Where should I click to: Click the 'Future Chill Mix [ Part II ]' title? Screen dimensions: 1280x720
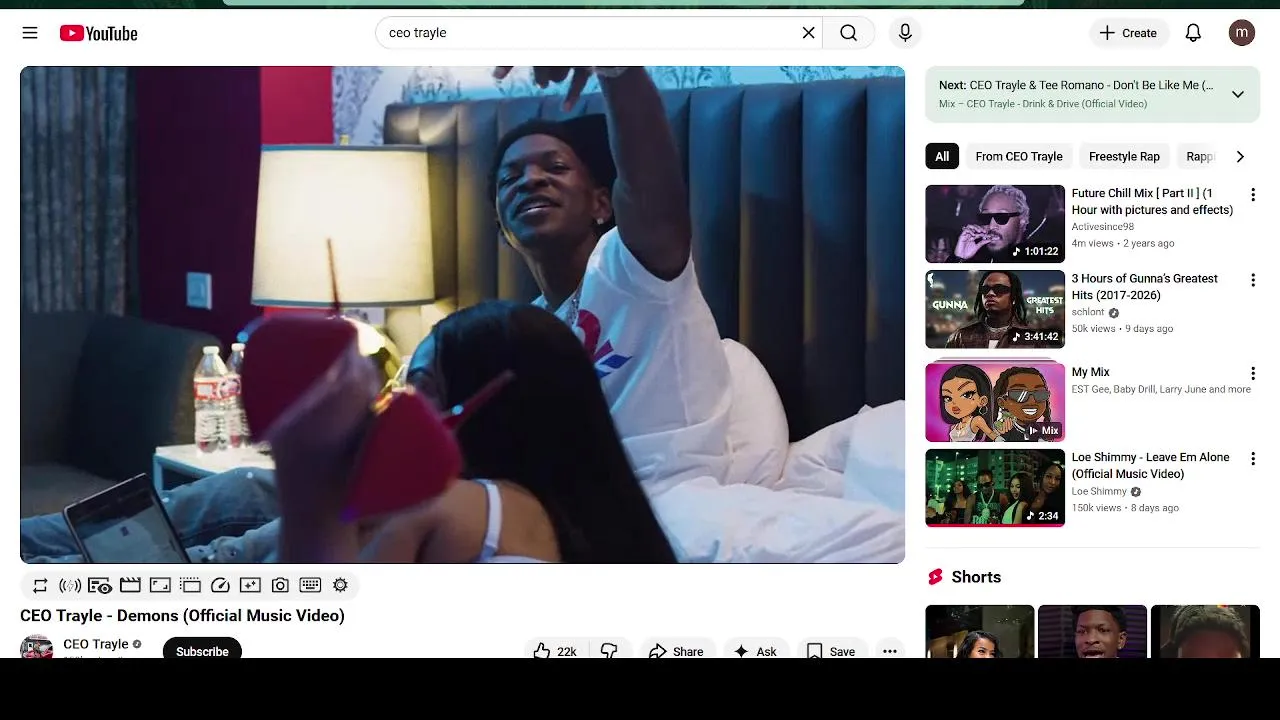1152,201
